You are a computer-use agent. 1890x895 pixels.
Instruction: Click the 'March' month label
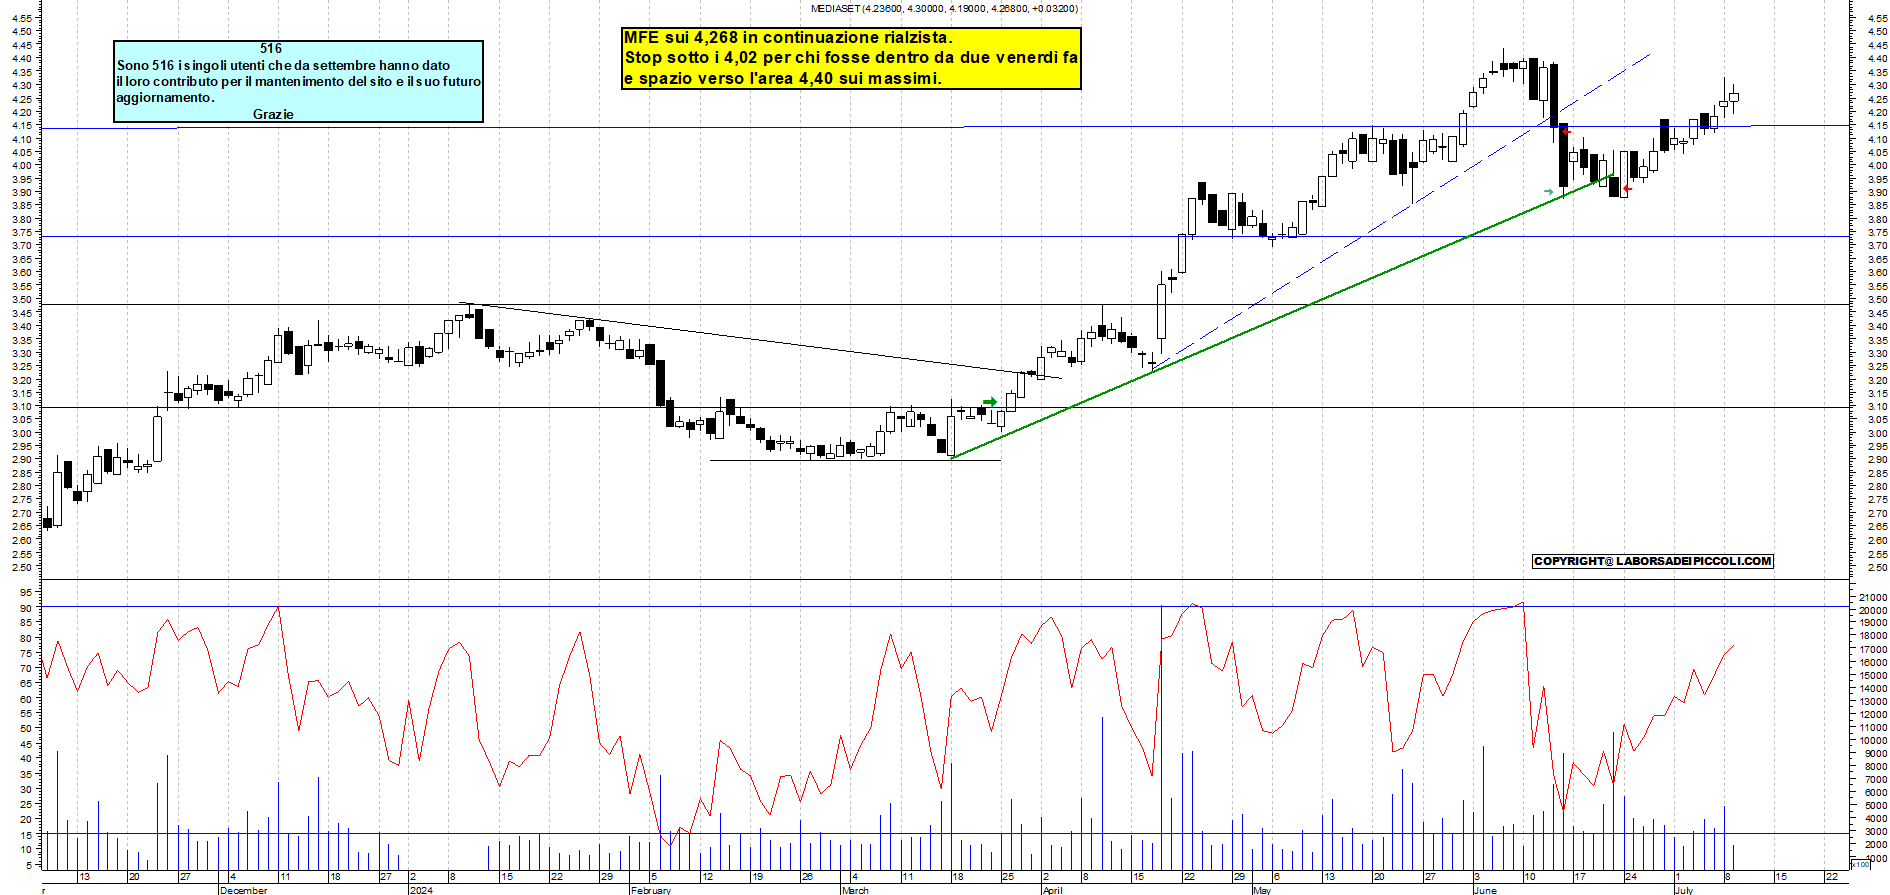click(x=856, y=890)
